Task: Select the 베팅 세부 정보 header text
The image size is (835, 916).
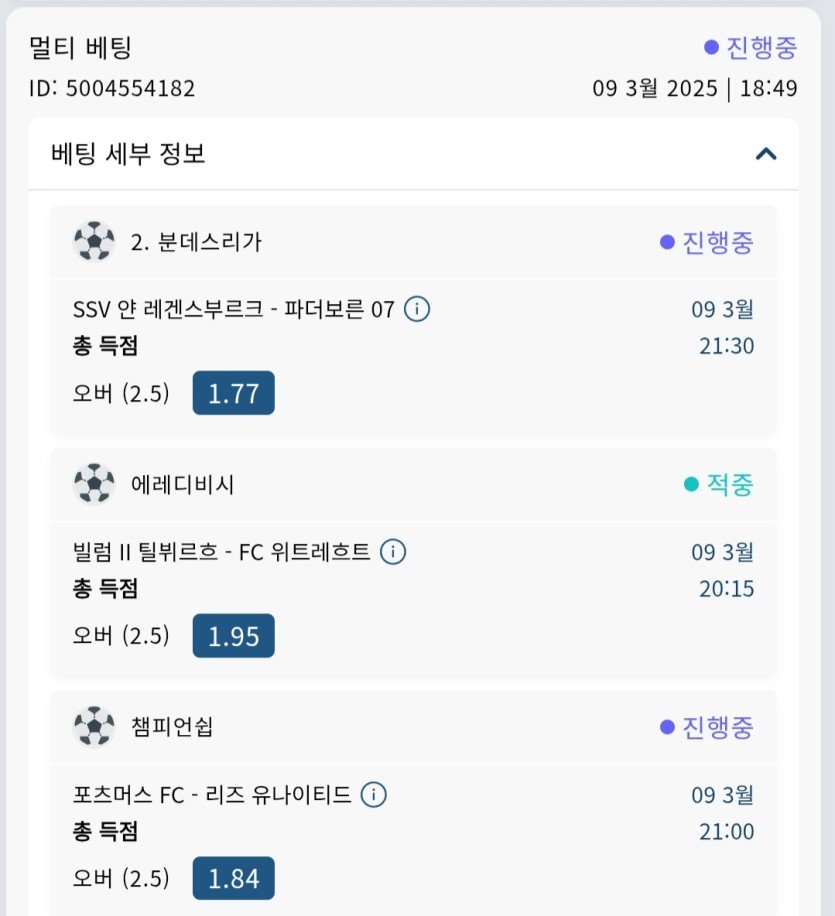Action: pos(128,154)
